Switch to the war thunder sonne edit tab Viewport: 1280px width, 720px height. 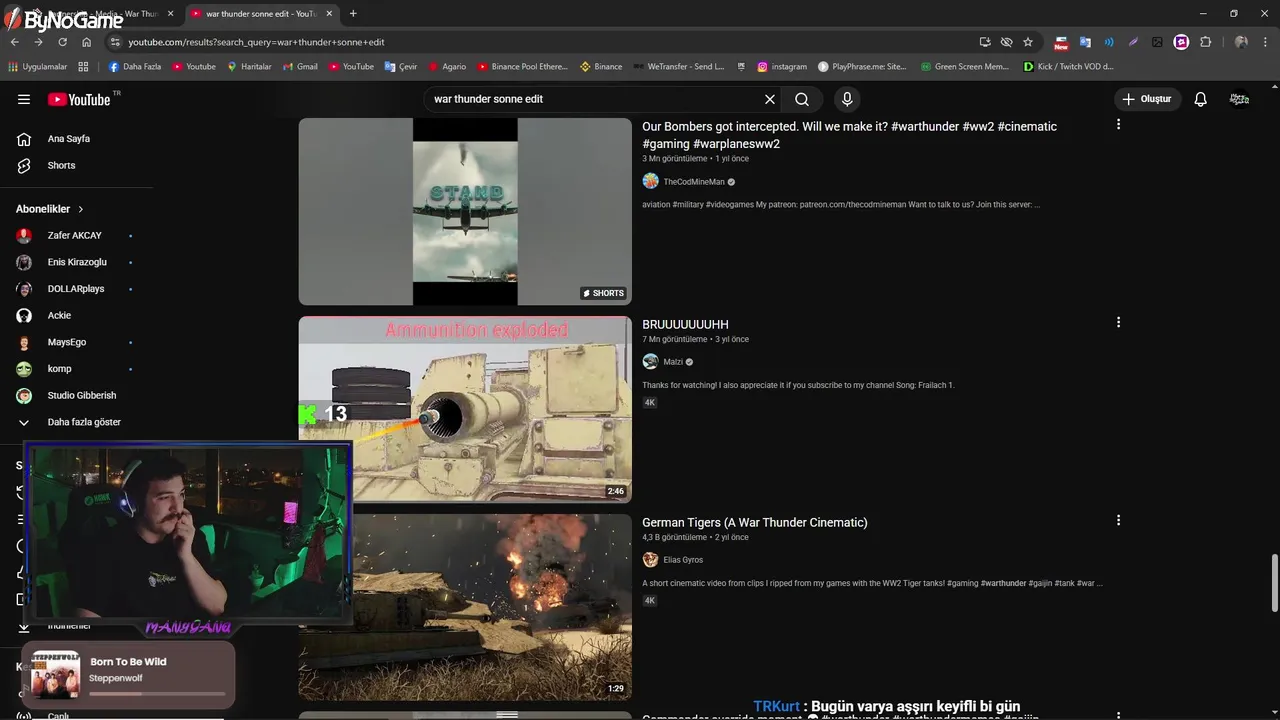tap(262, 14)
